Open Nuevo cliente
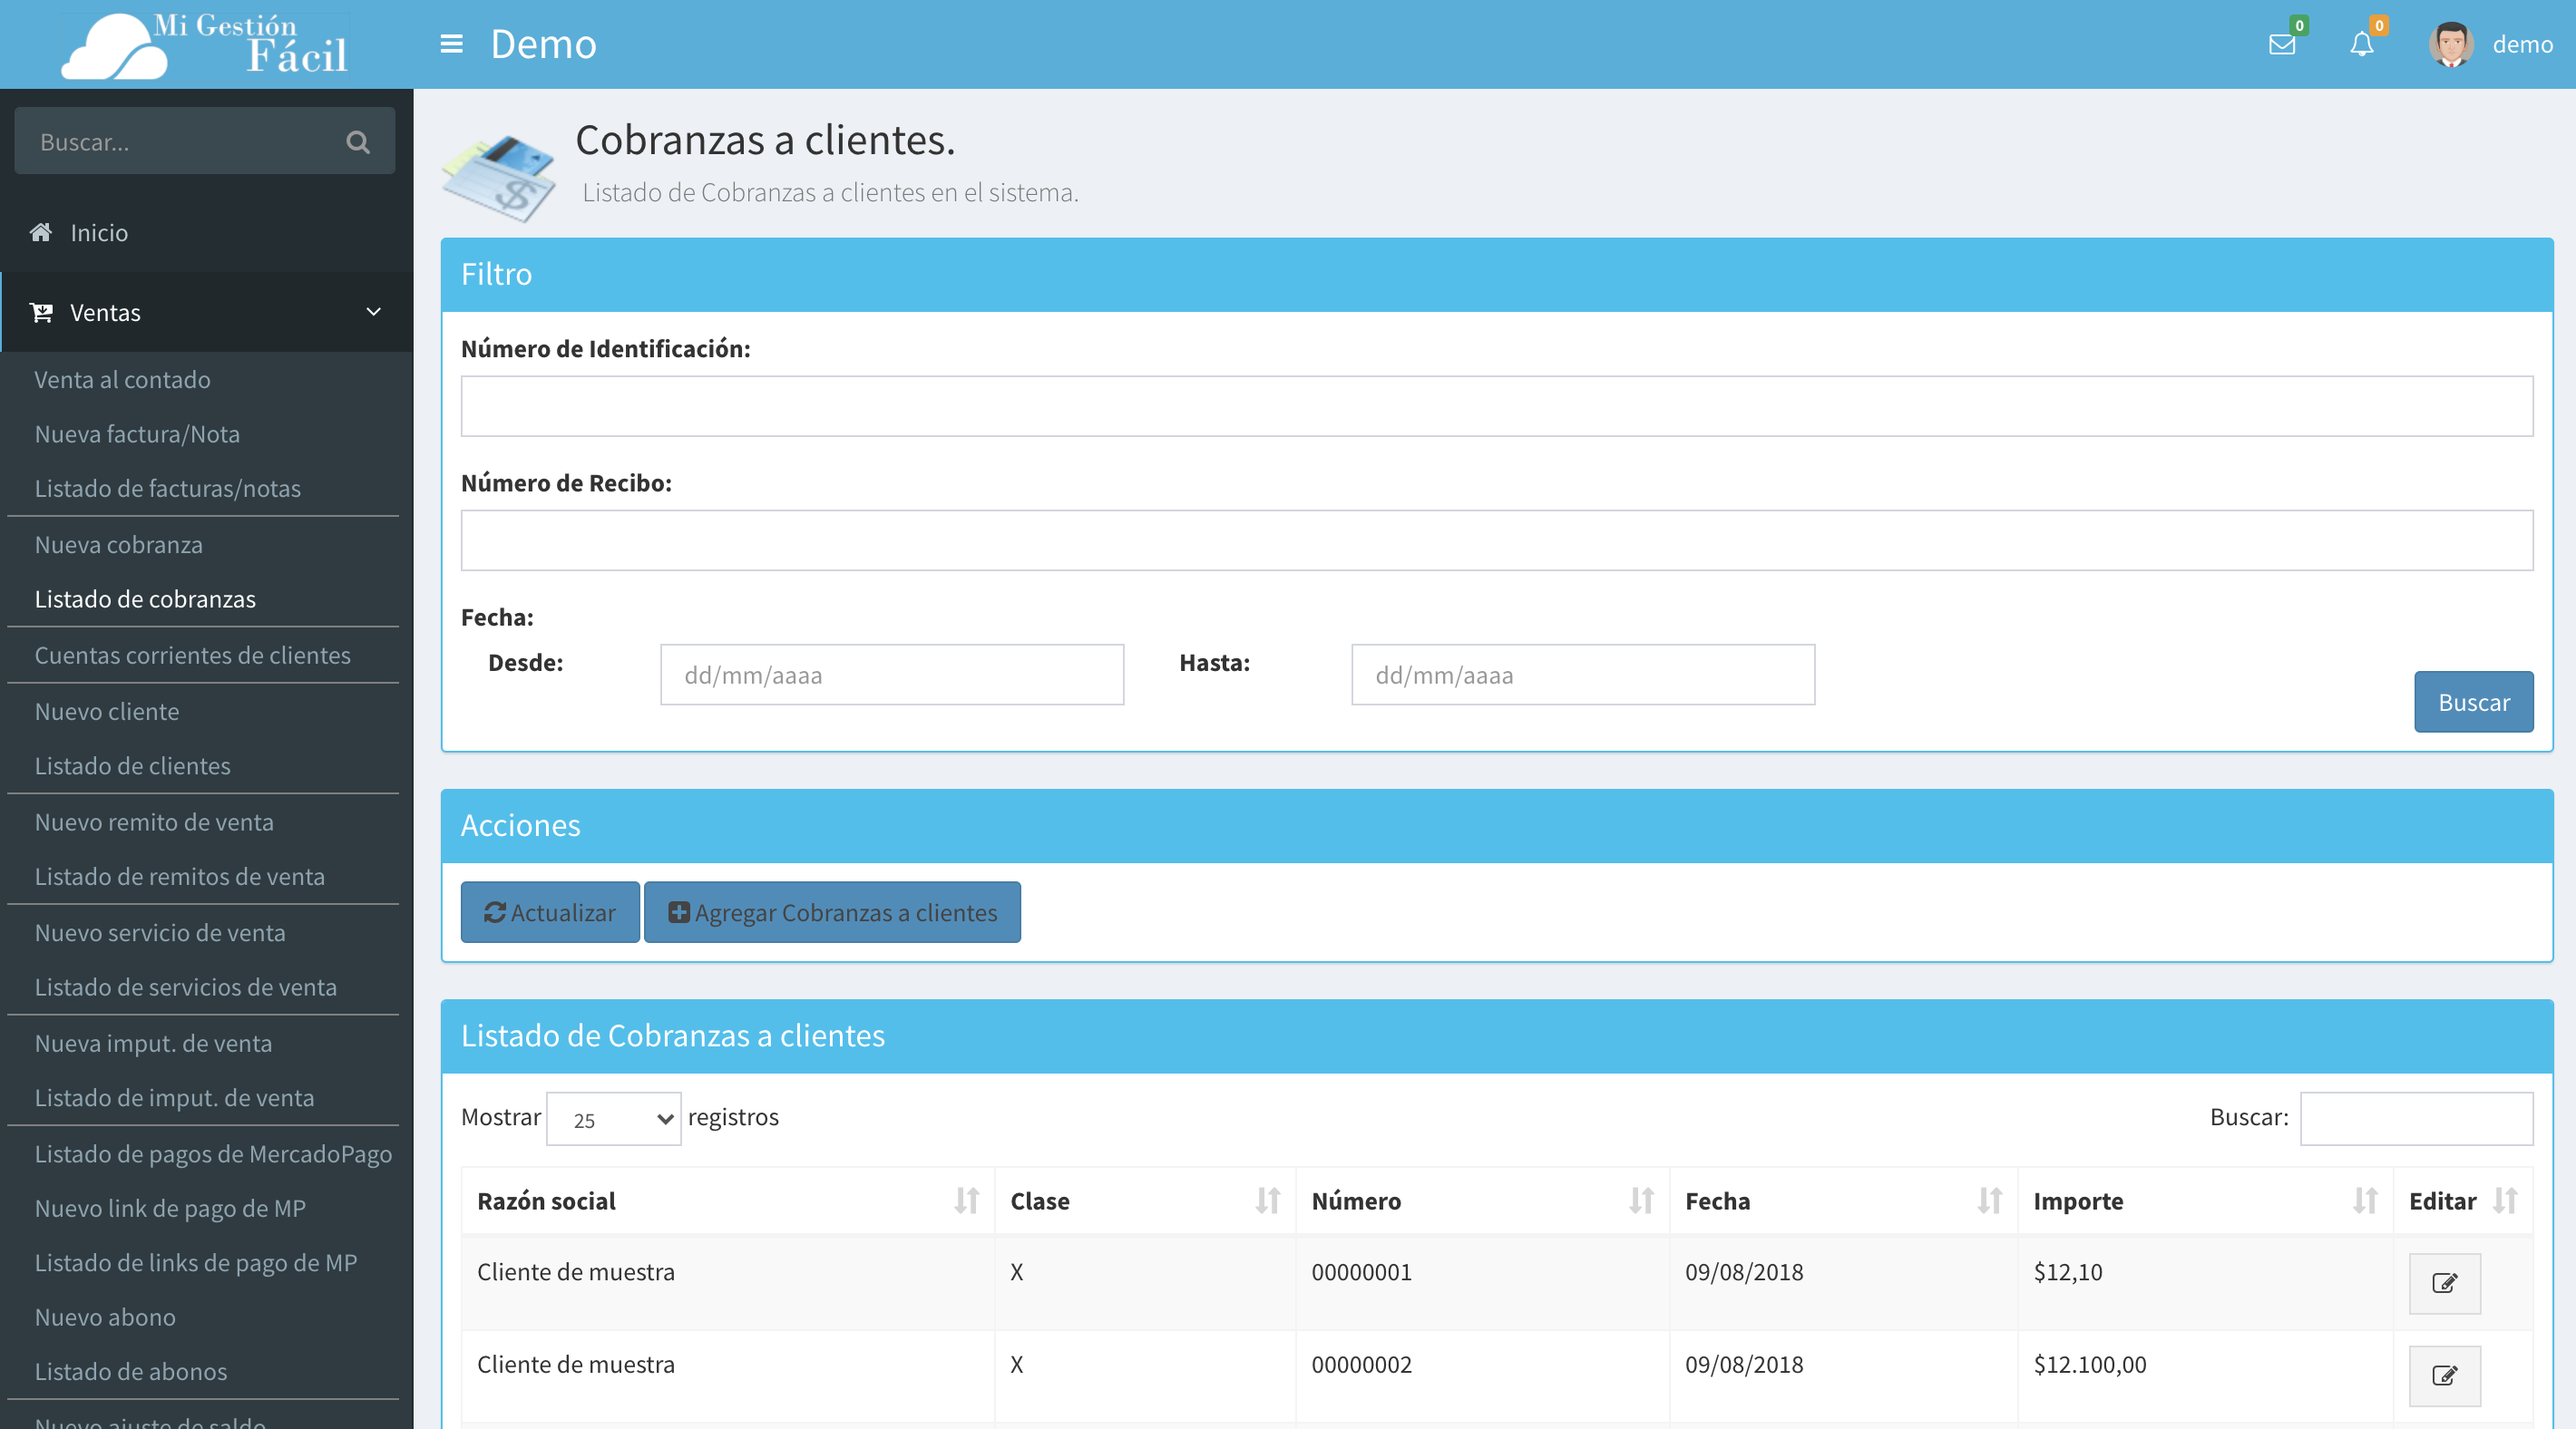2576x1429 pixels. [x=107, y=711]
